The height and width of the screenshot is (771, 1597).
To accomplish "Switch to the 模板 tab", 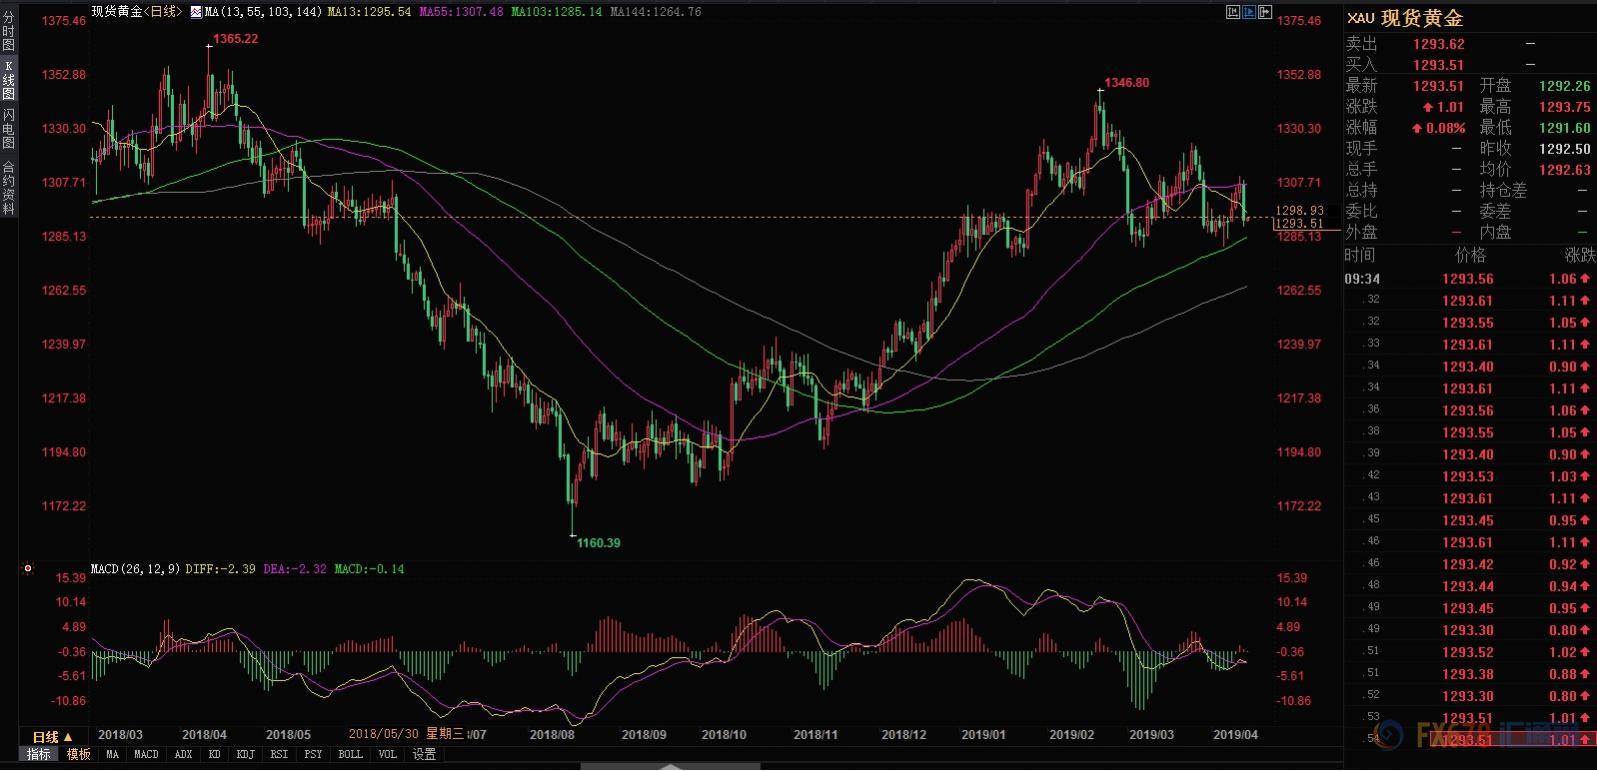I will [x=79, y=755].
